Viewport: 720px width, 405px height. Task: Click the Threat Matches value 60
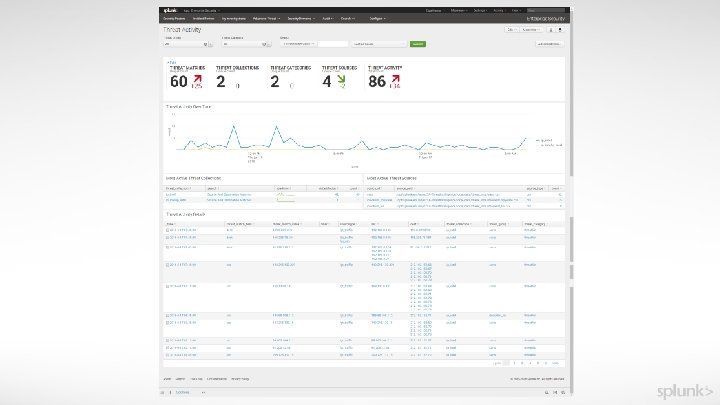pyautogui.click(x=179, y=81)
